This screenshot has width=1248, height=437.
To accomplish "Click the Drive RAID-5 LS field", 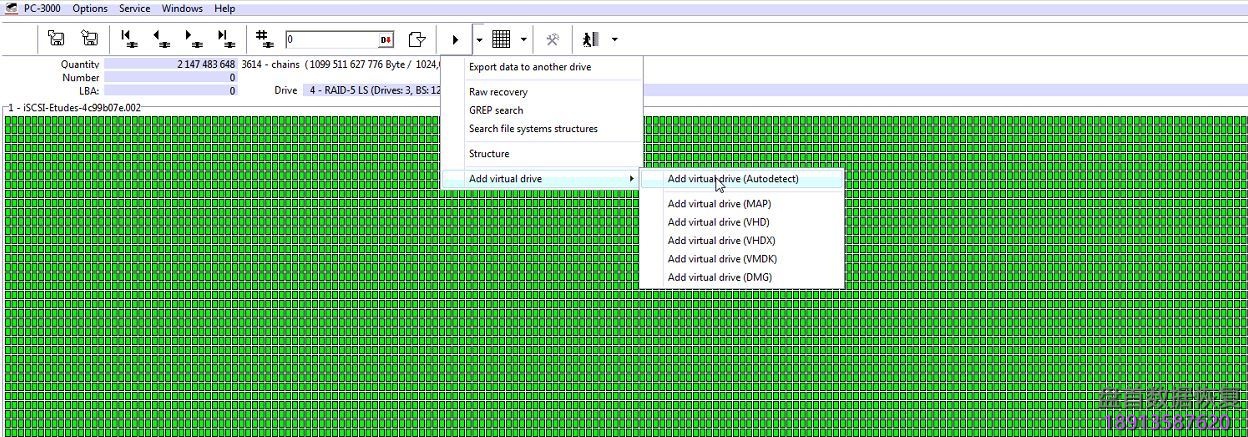I will point(372,90).
